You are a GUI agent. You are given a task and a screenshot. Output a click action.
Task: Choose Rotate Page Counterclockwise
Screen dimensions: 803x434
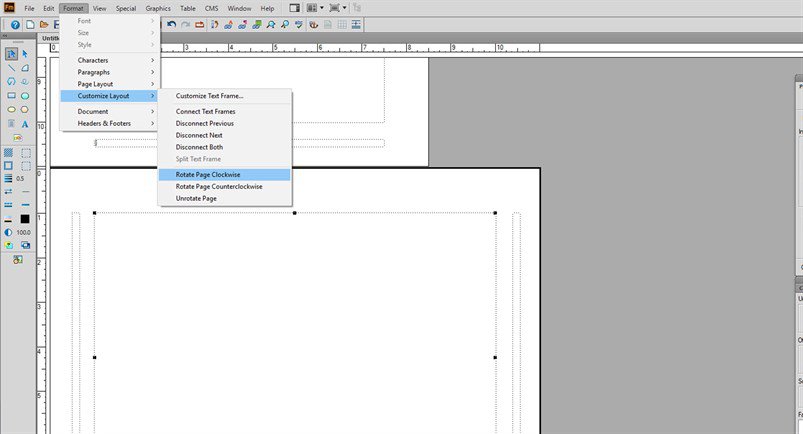click(x=225, y=187)
